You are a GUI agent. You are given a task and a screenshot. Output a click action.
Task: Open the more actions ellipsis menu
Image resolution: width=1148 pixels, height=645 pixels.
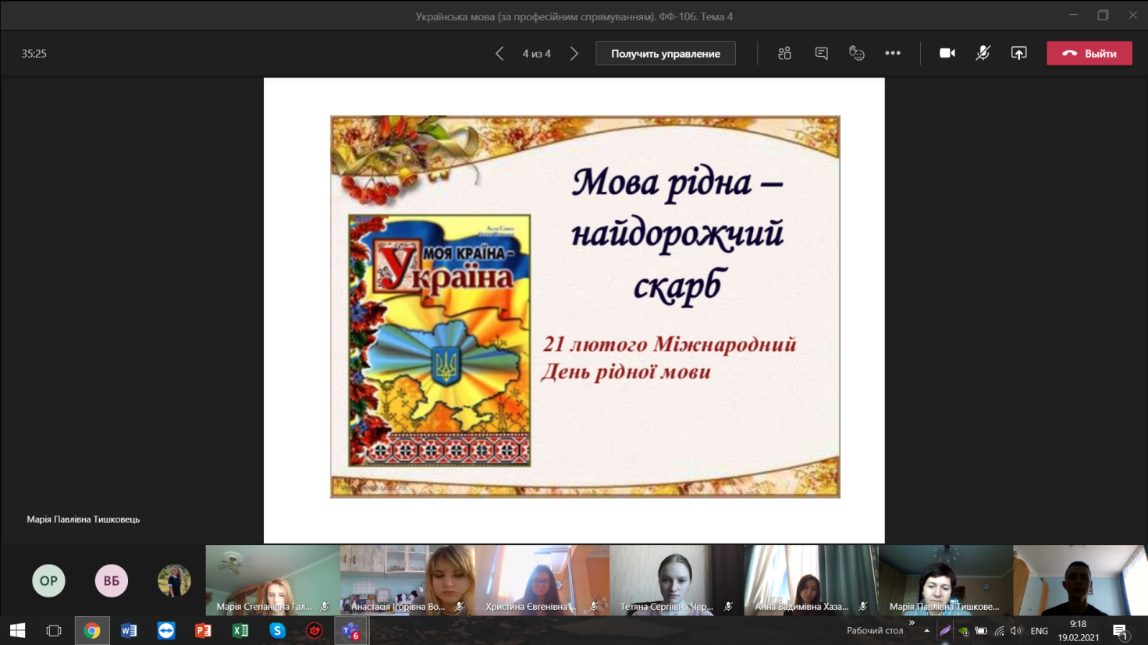tap(893, 53)
